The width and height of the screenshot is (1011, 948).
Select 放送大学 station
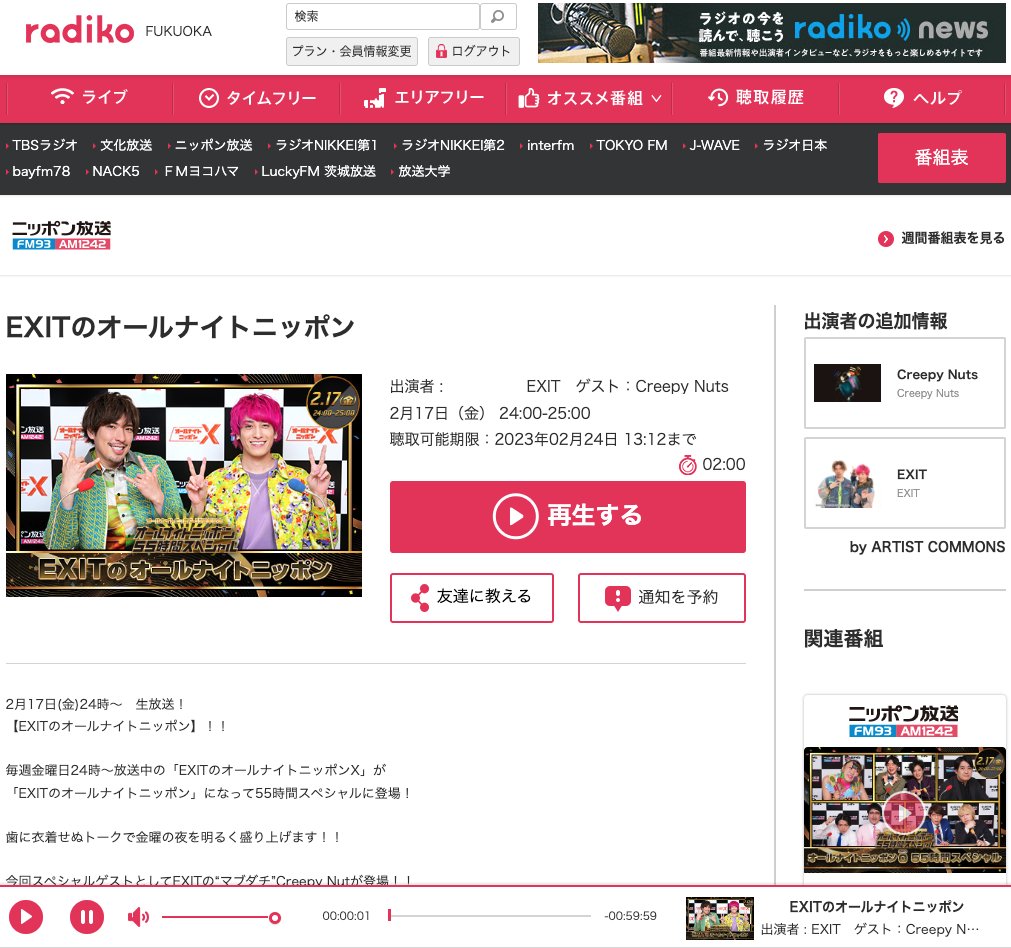[x=423, y=171]
